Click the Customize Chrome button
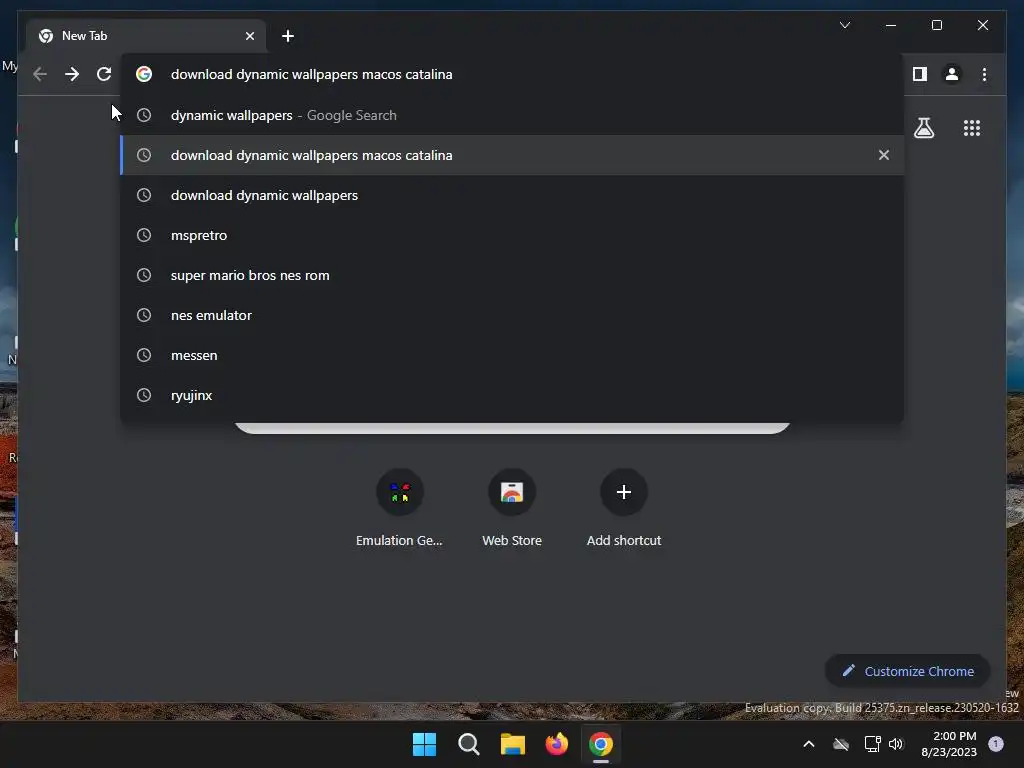1024x768 pixels. tap(908, 671)
